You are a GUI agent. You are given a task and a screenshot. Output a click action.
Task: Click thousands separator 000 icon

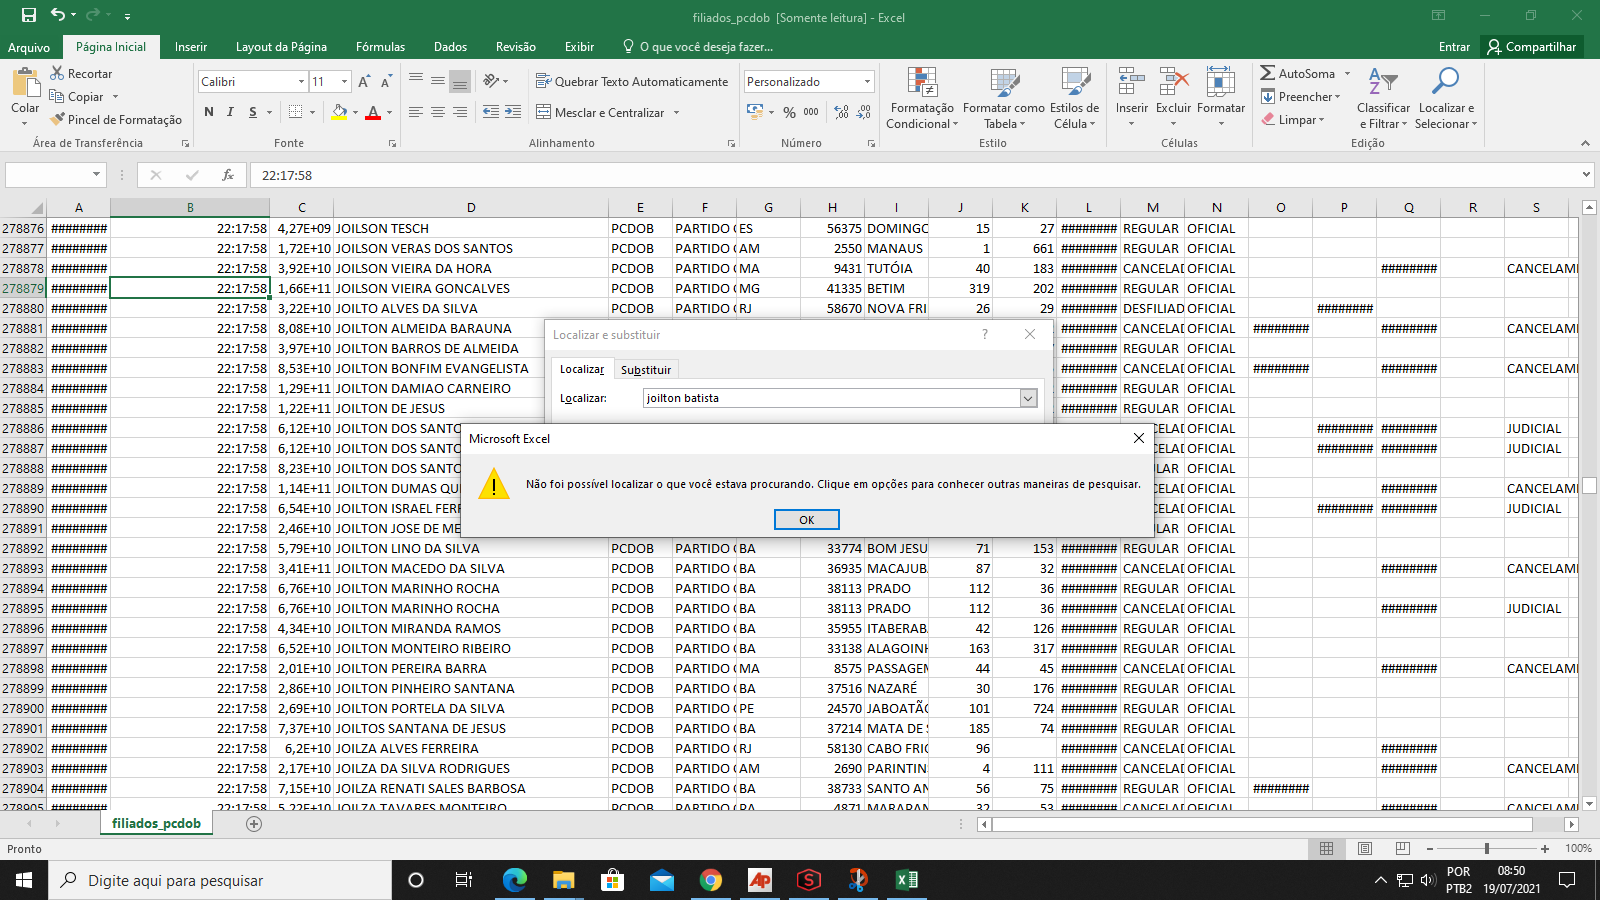coord(811,112)
